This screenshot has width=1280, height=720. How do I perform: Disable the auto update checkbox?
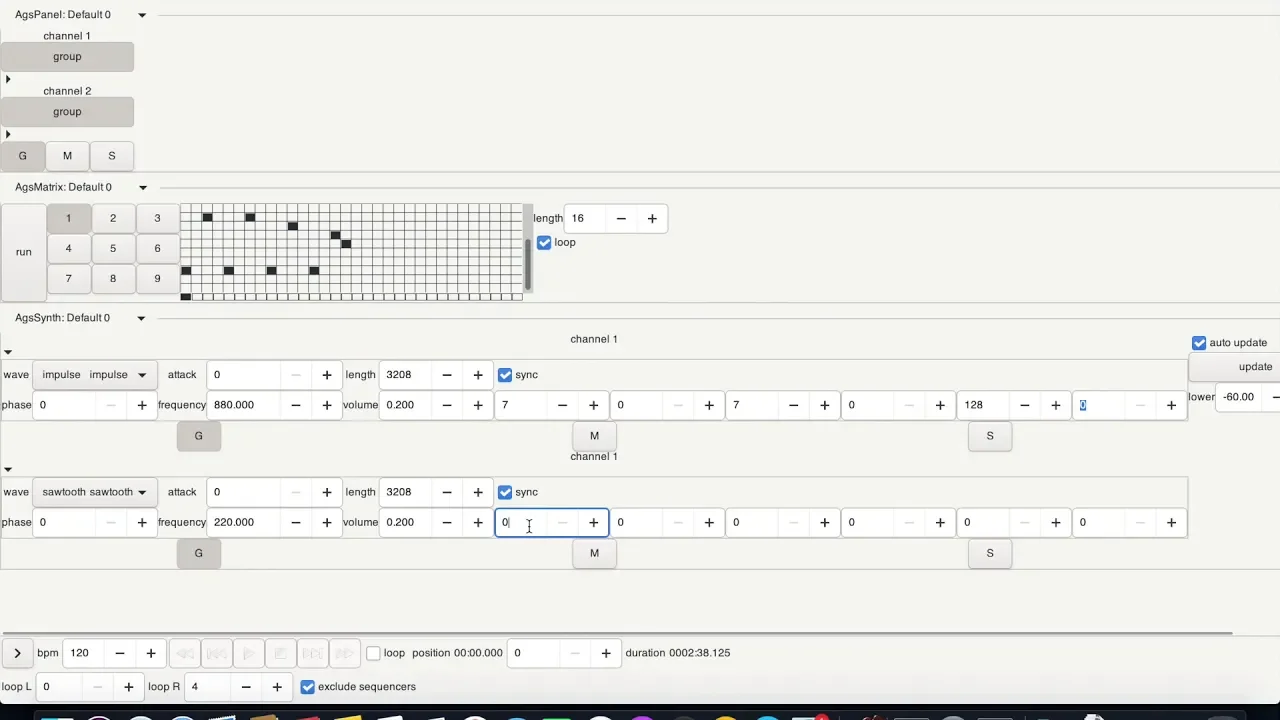coord(1199,343)
